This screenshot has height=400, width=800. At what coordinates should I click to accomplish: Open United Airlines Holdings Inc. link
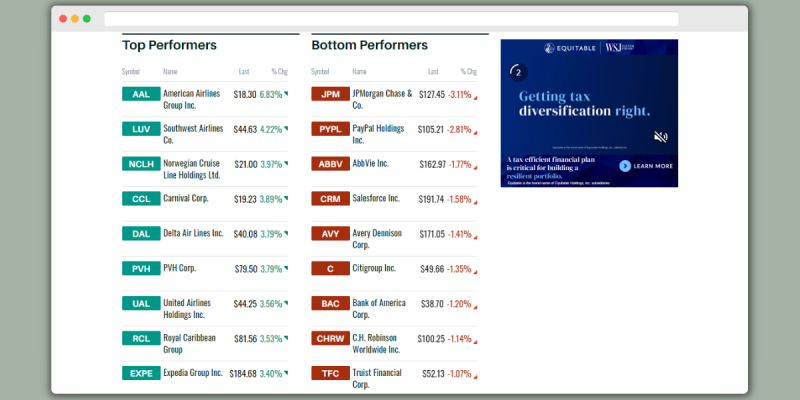coord(187,309)
